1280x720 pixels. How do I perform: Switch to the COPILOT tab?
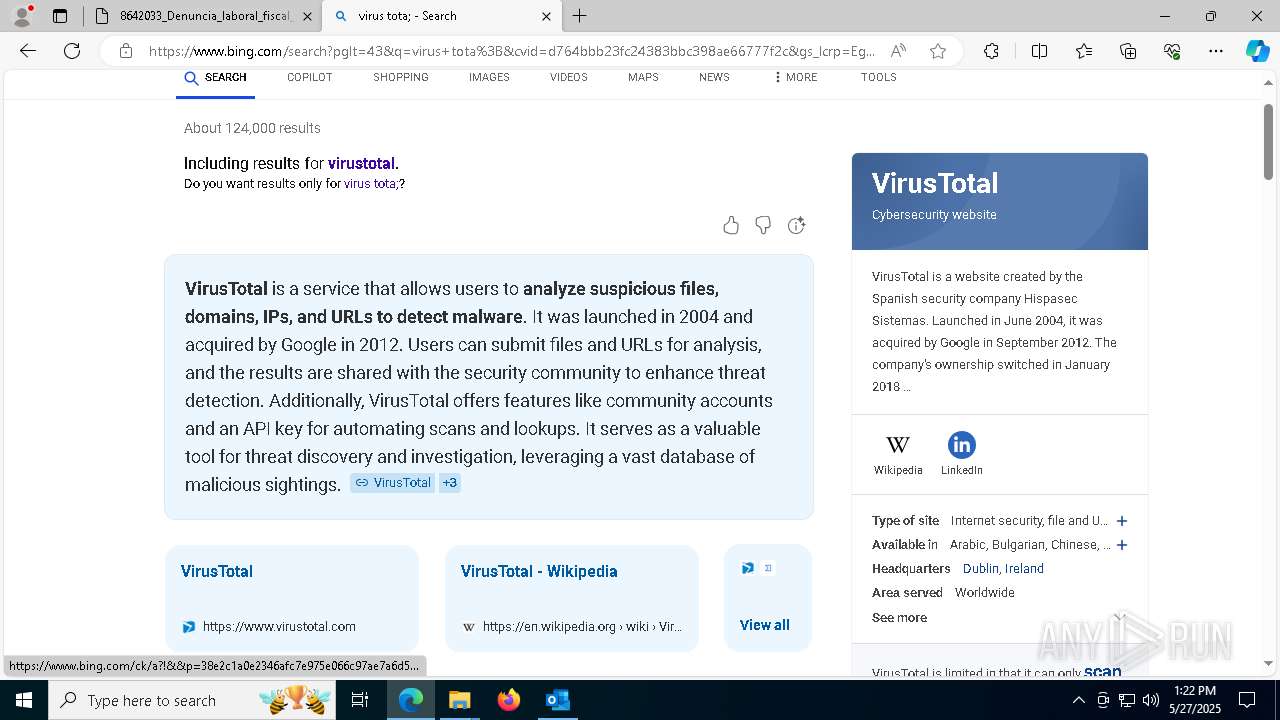[309, 77]
